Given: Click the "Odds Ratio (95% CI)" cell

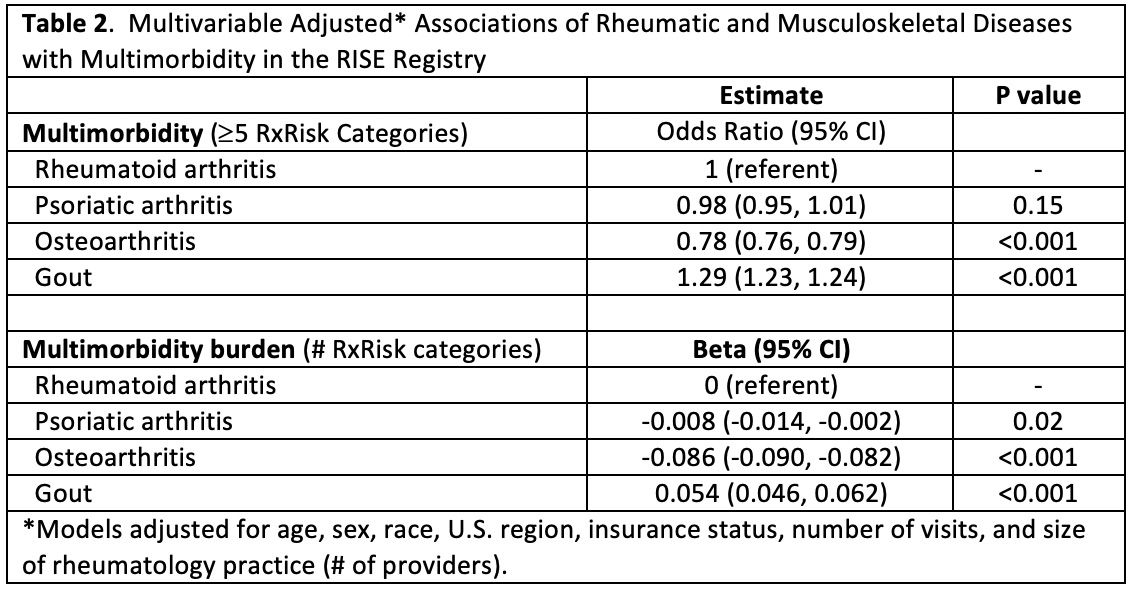Looking at the screenshot, I should (x=771, y=132).
